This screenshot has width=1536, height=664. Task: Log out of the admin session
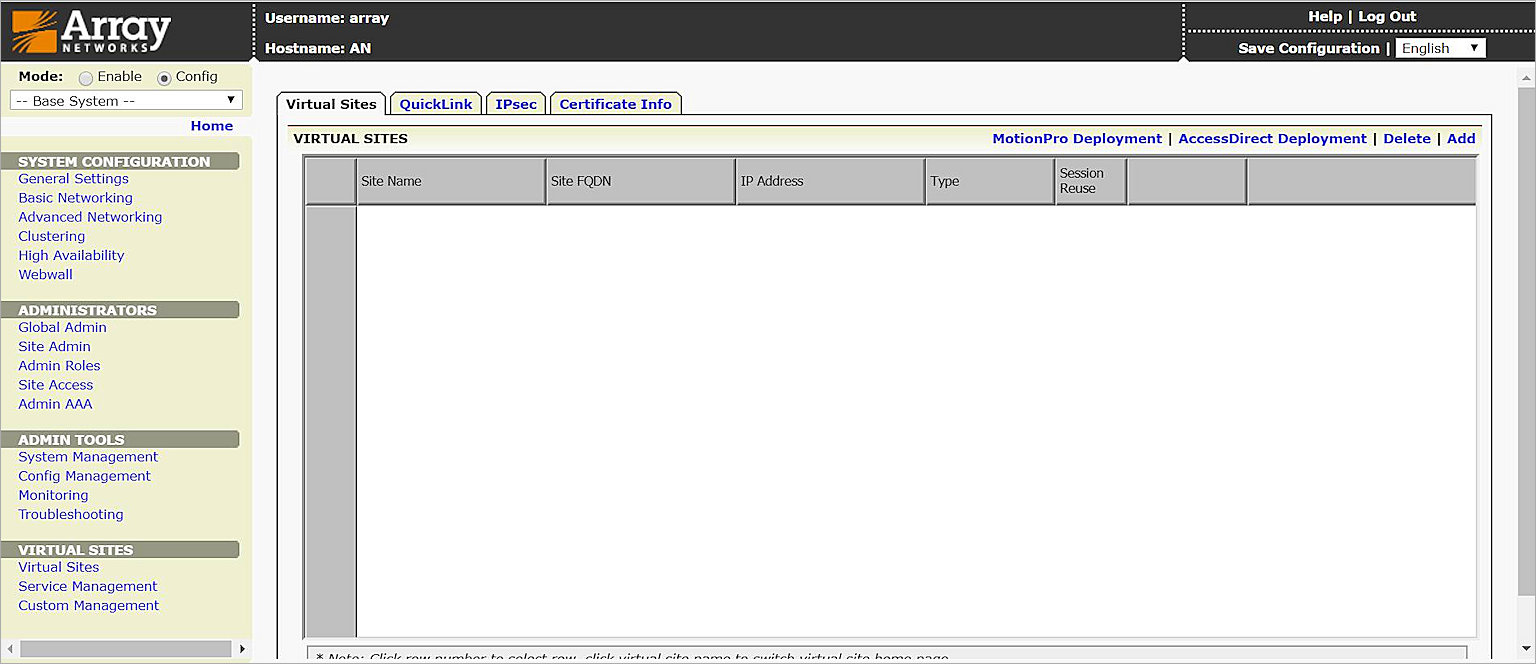click(1387, 16)
